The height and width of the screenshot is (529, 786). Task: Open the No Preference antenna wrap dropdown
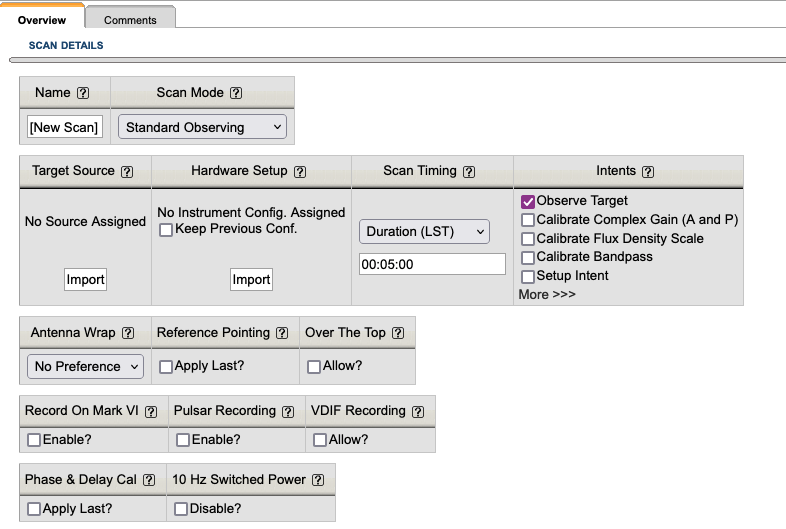tap(85, 366)
